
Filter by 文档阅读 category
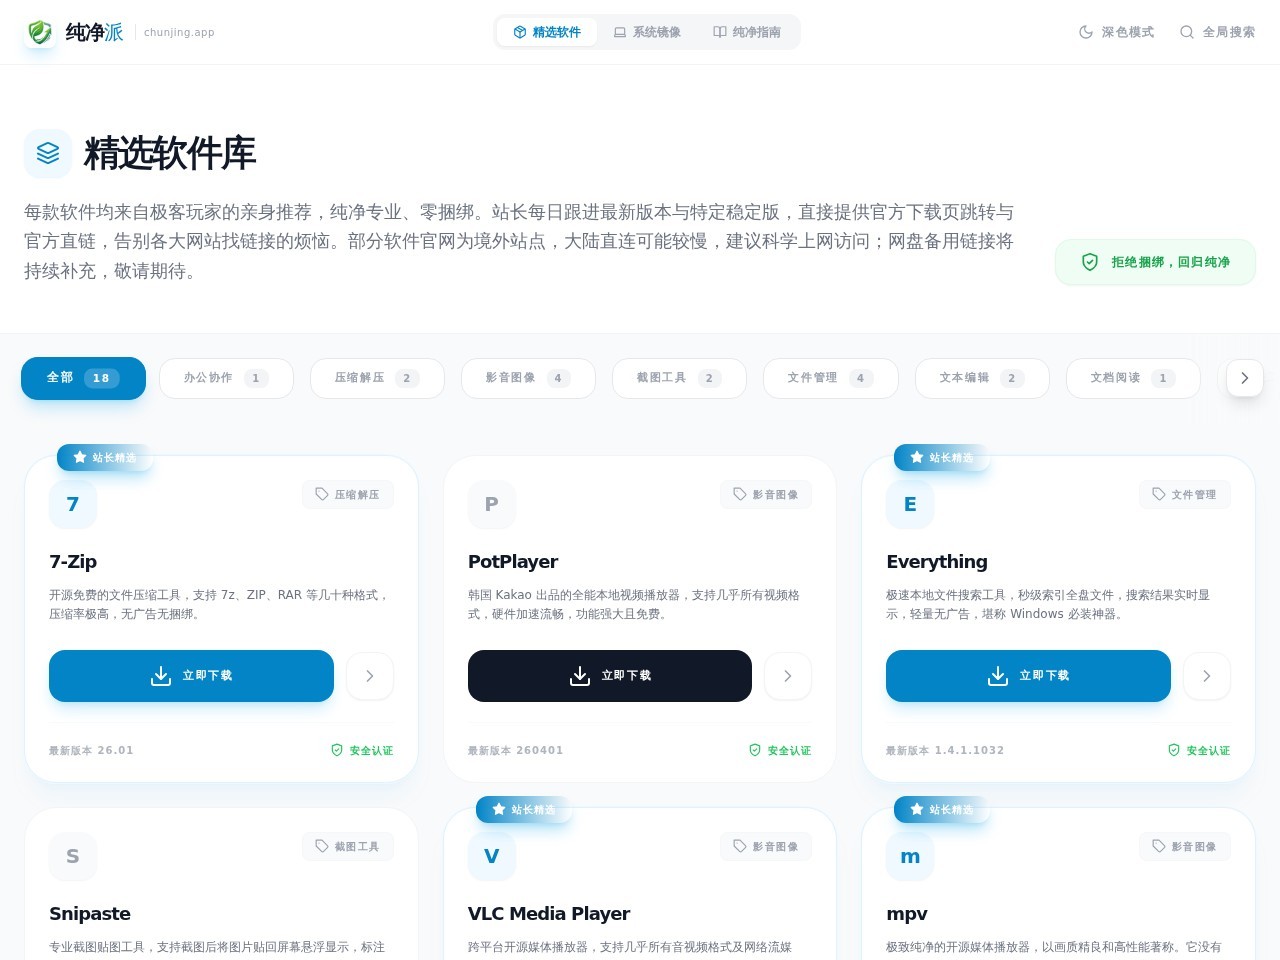1133,378
